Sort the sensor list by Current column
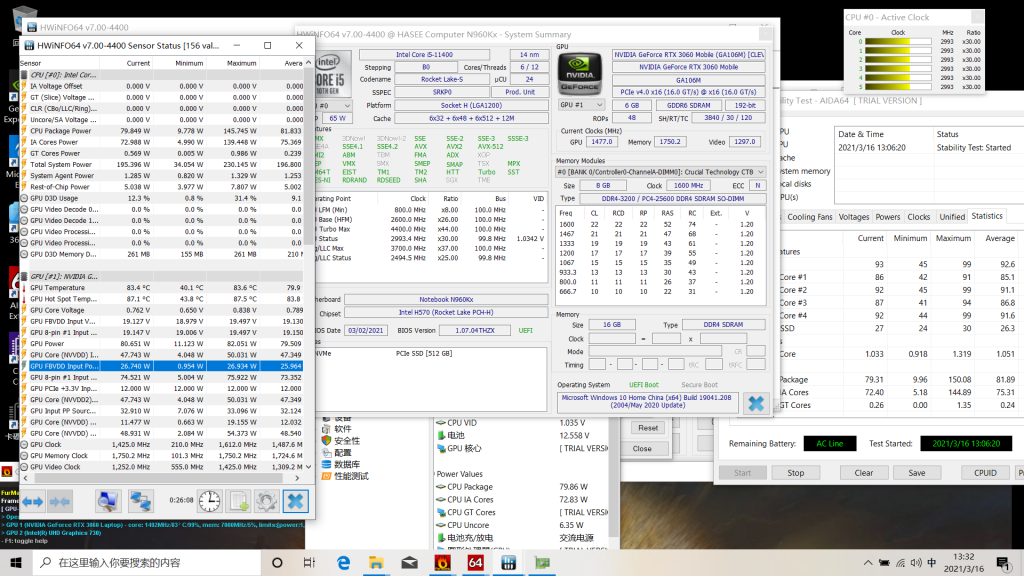1024x576 pixels. click(x=138, y=63)
